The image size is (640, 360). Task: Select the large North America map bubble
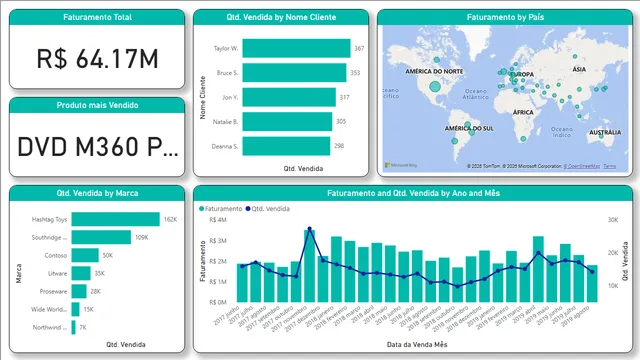tap(435, 87)
